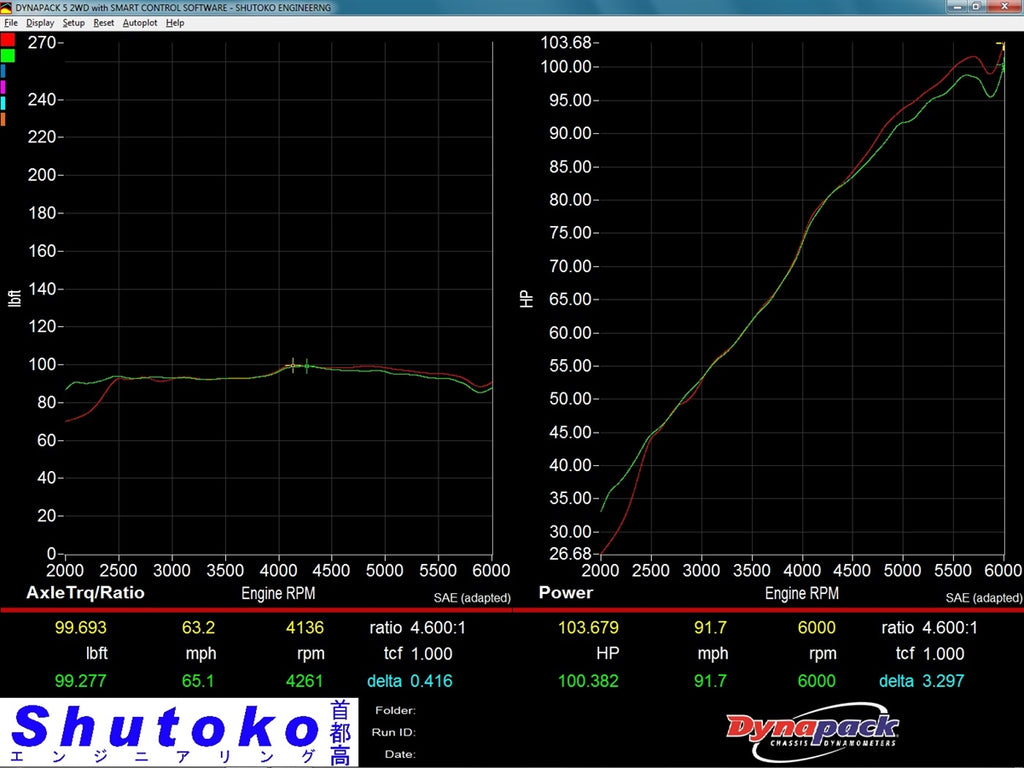The image size is (1024, 768).
Task: Open the Setup menu
Action: tap(73, 23)
